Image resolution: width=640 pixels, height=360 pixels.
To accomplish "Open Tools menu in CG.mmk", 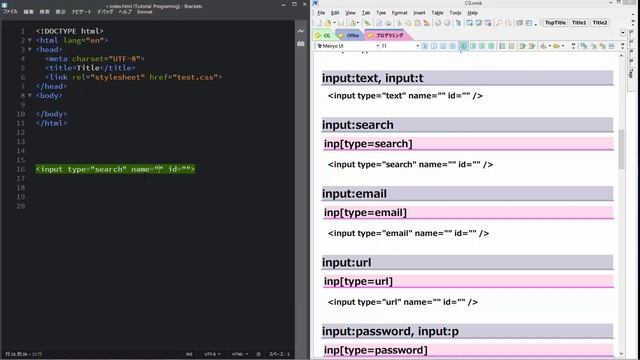I will coord(455,13).
